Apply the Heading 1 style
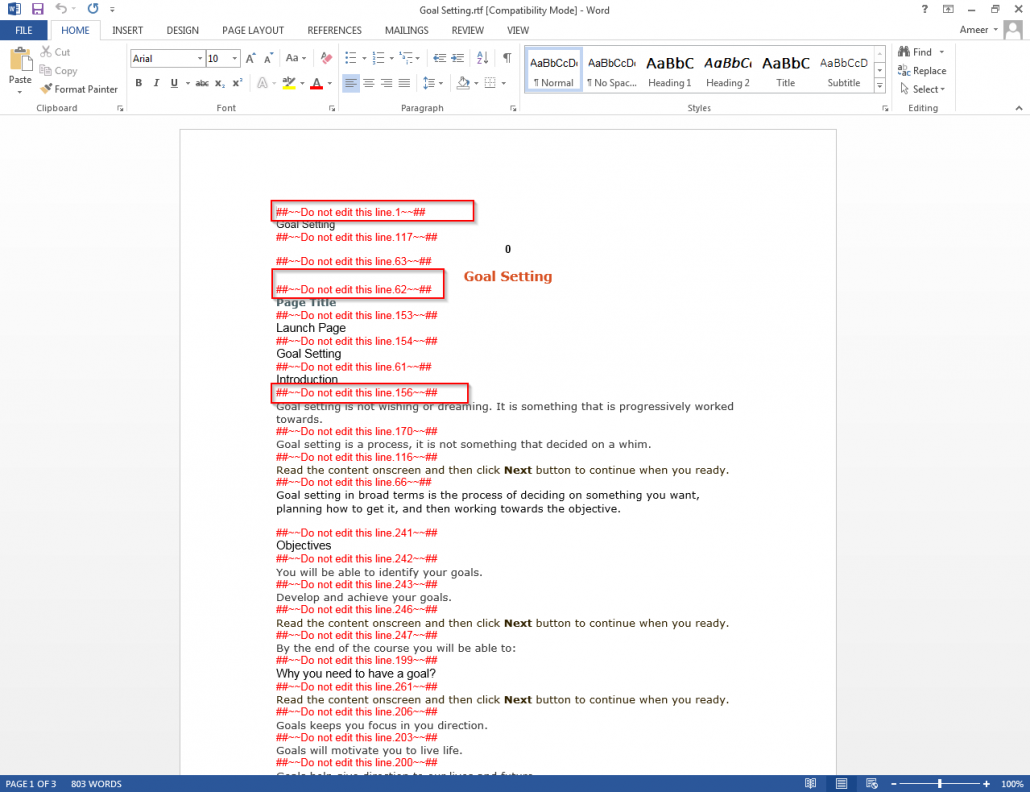This screenshot has height=792, width=1030. pyautogui.click(x=669, y=69)
